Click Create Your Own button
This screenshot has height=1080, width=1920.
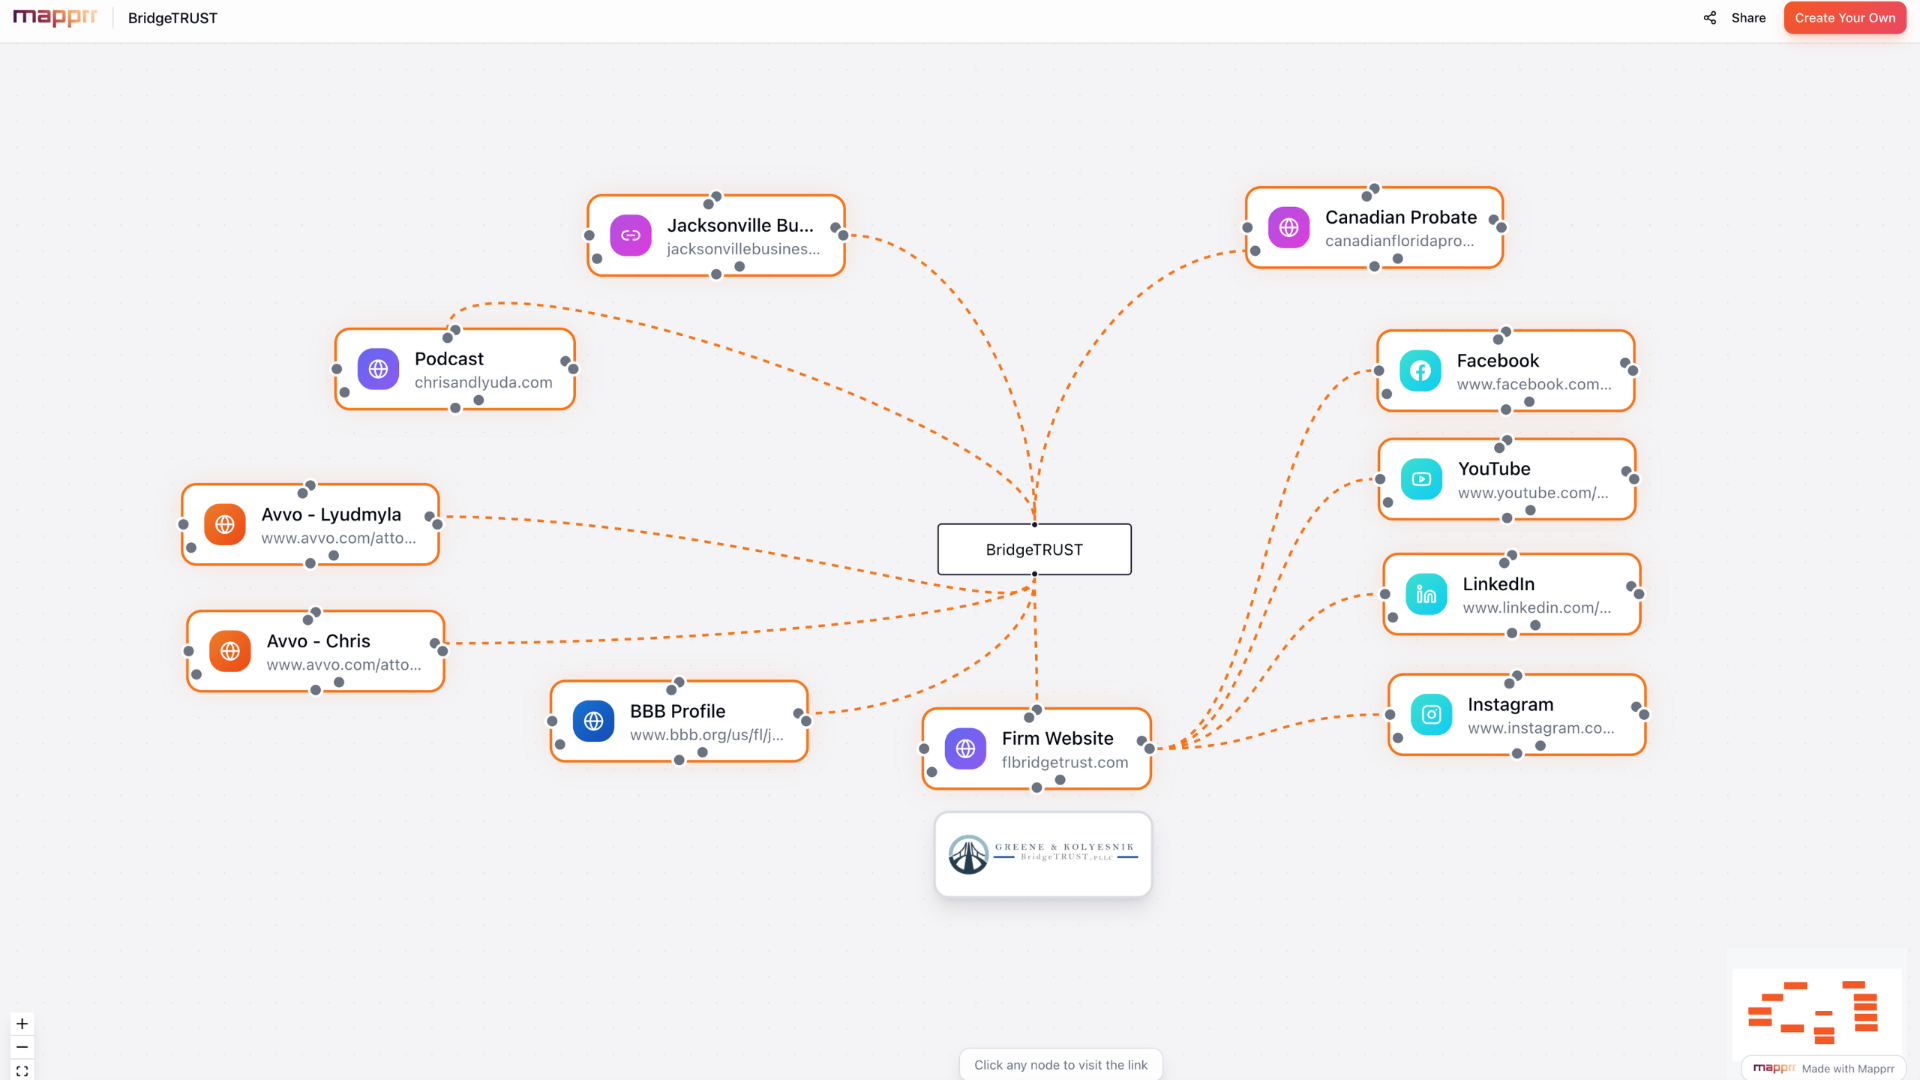[1845, 18]
